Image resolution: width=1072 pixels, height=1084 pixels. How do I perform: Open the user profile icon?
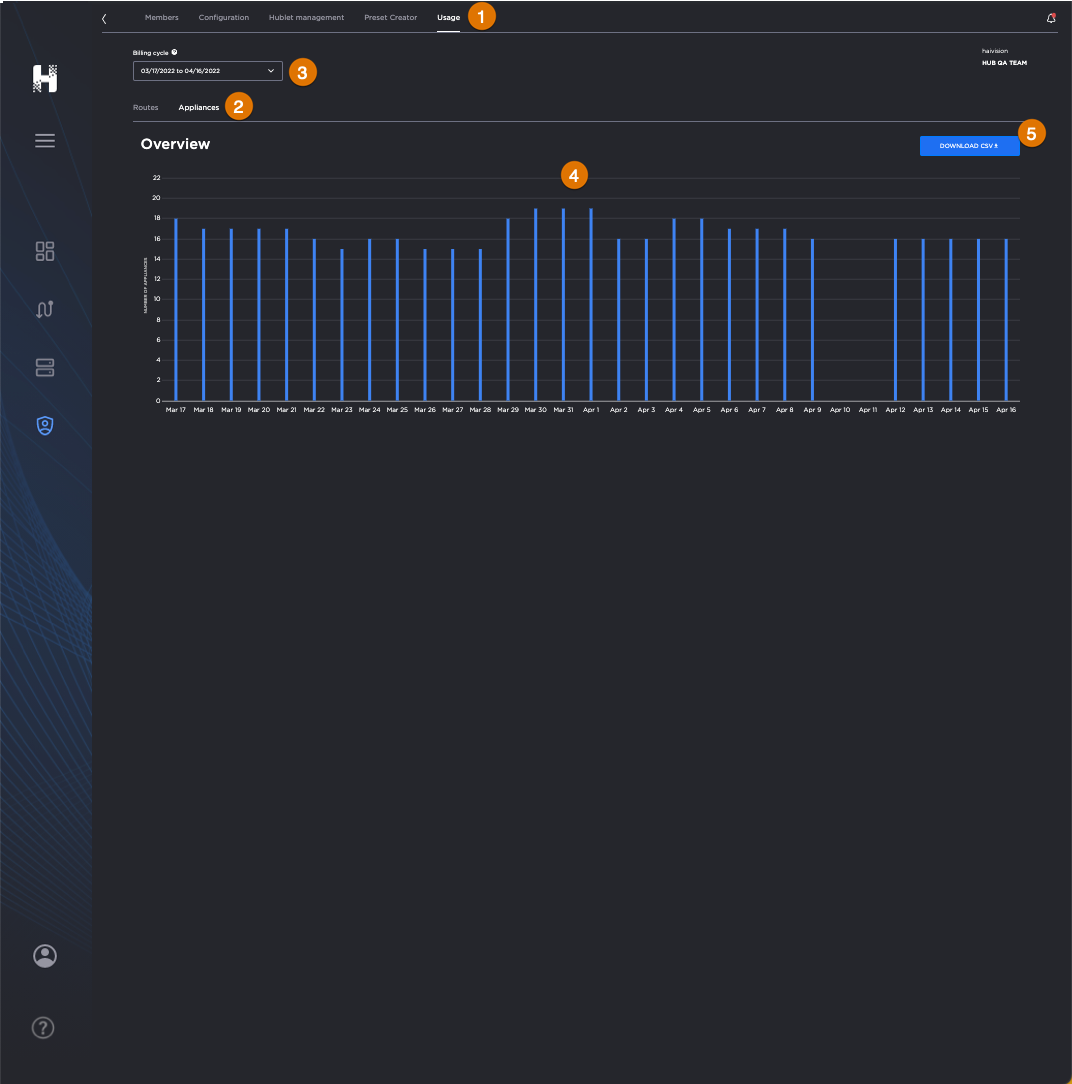point(44,956)
